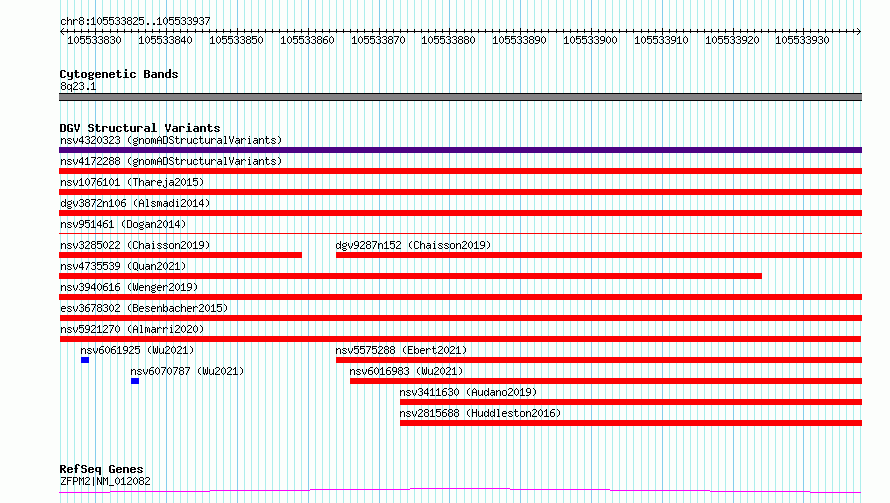Open nsv3940616 (Wenger2019) variant
Viewport: 890px width, 503px height.
click(x=129, y=287)
